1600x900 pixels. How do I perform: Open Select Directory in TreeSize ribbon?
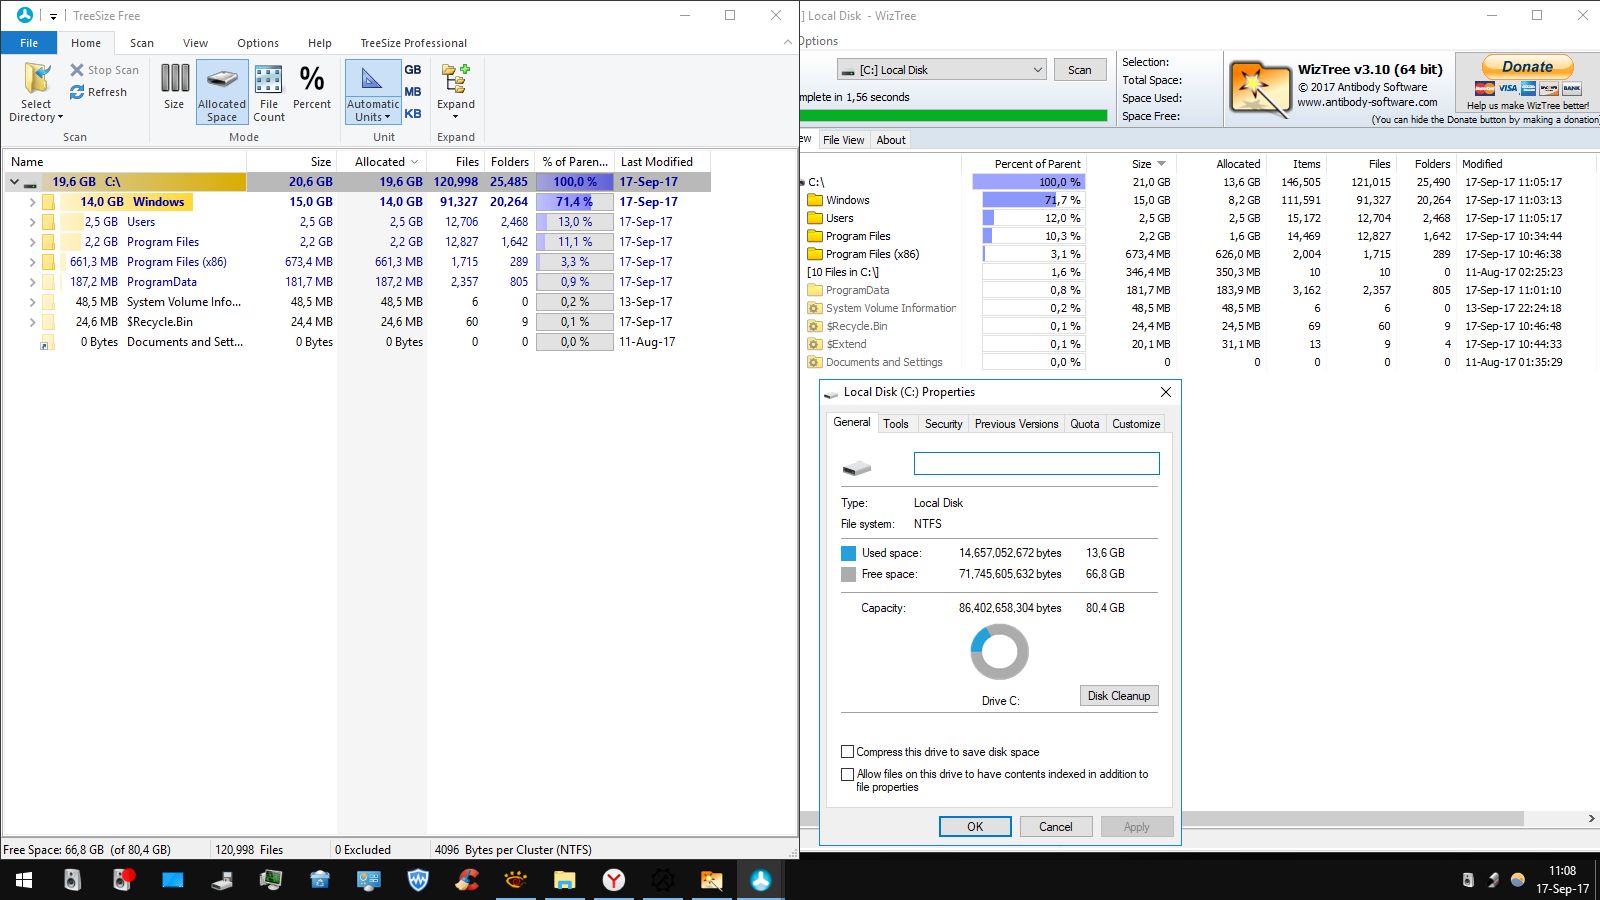coord(36,92)
